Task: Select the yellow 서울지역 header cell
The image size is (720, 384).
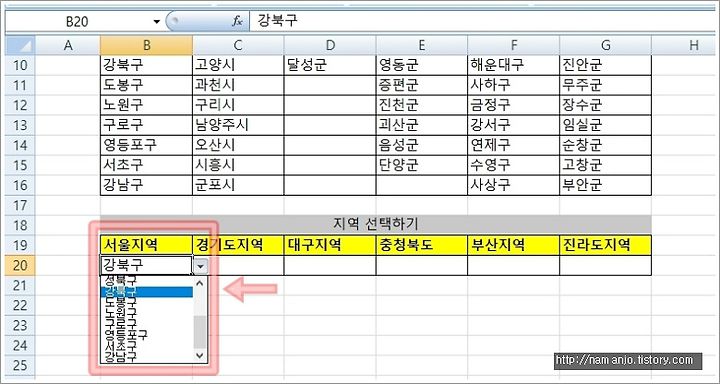Action: (146, 245)
